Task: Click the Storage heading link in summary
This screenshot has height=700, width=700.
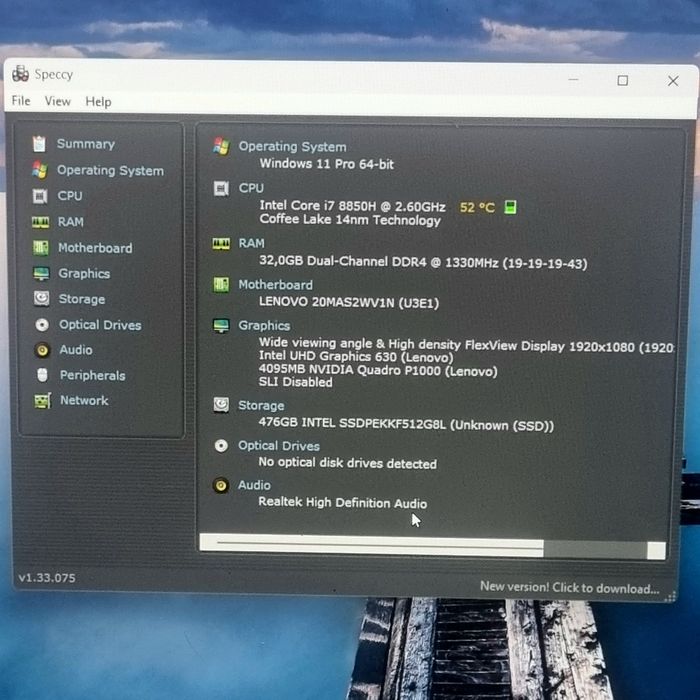Action: point(261,405)
